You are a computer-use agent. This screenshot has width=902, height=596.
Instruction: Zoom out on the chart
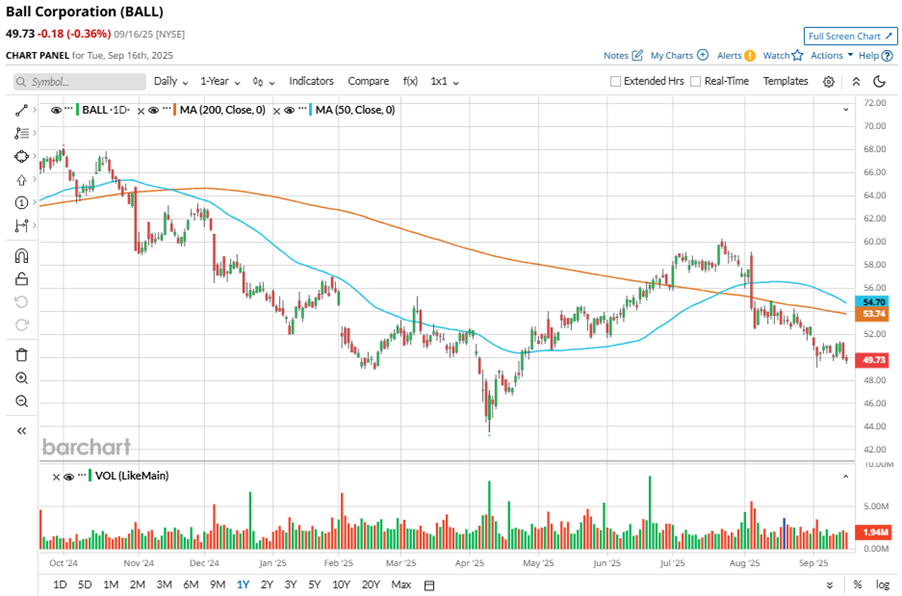(21, 401)
